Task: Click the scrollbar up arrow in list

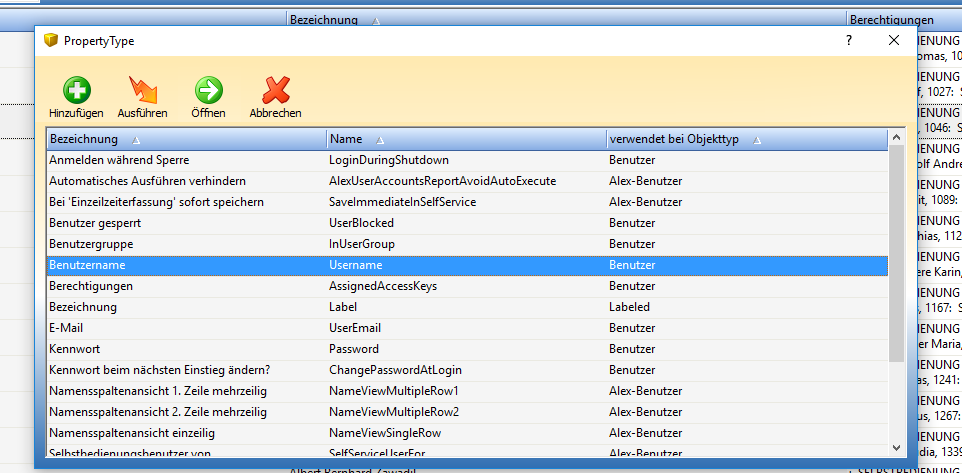Action: coord(896,139)
